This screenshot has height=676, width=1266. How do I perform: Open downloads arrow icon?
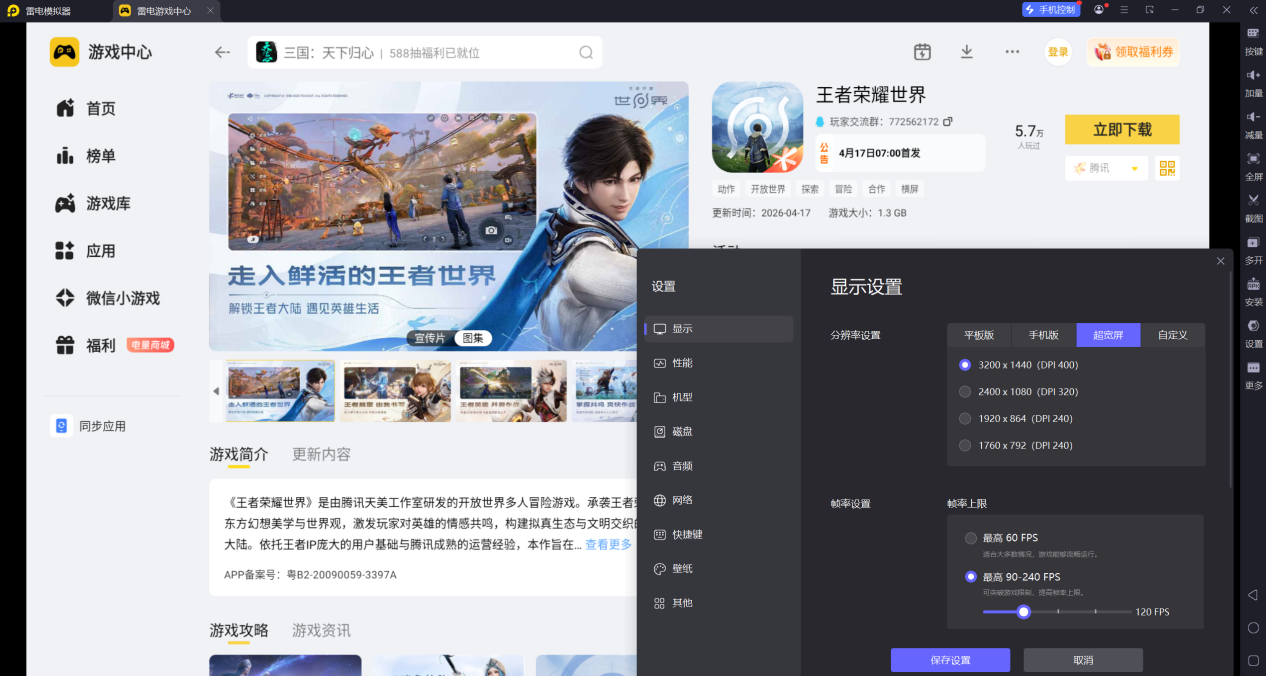click(967, 52)
